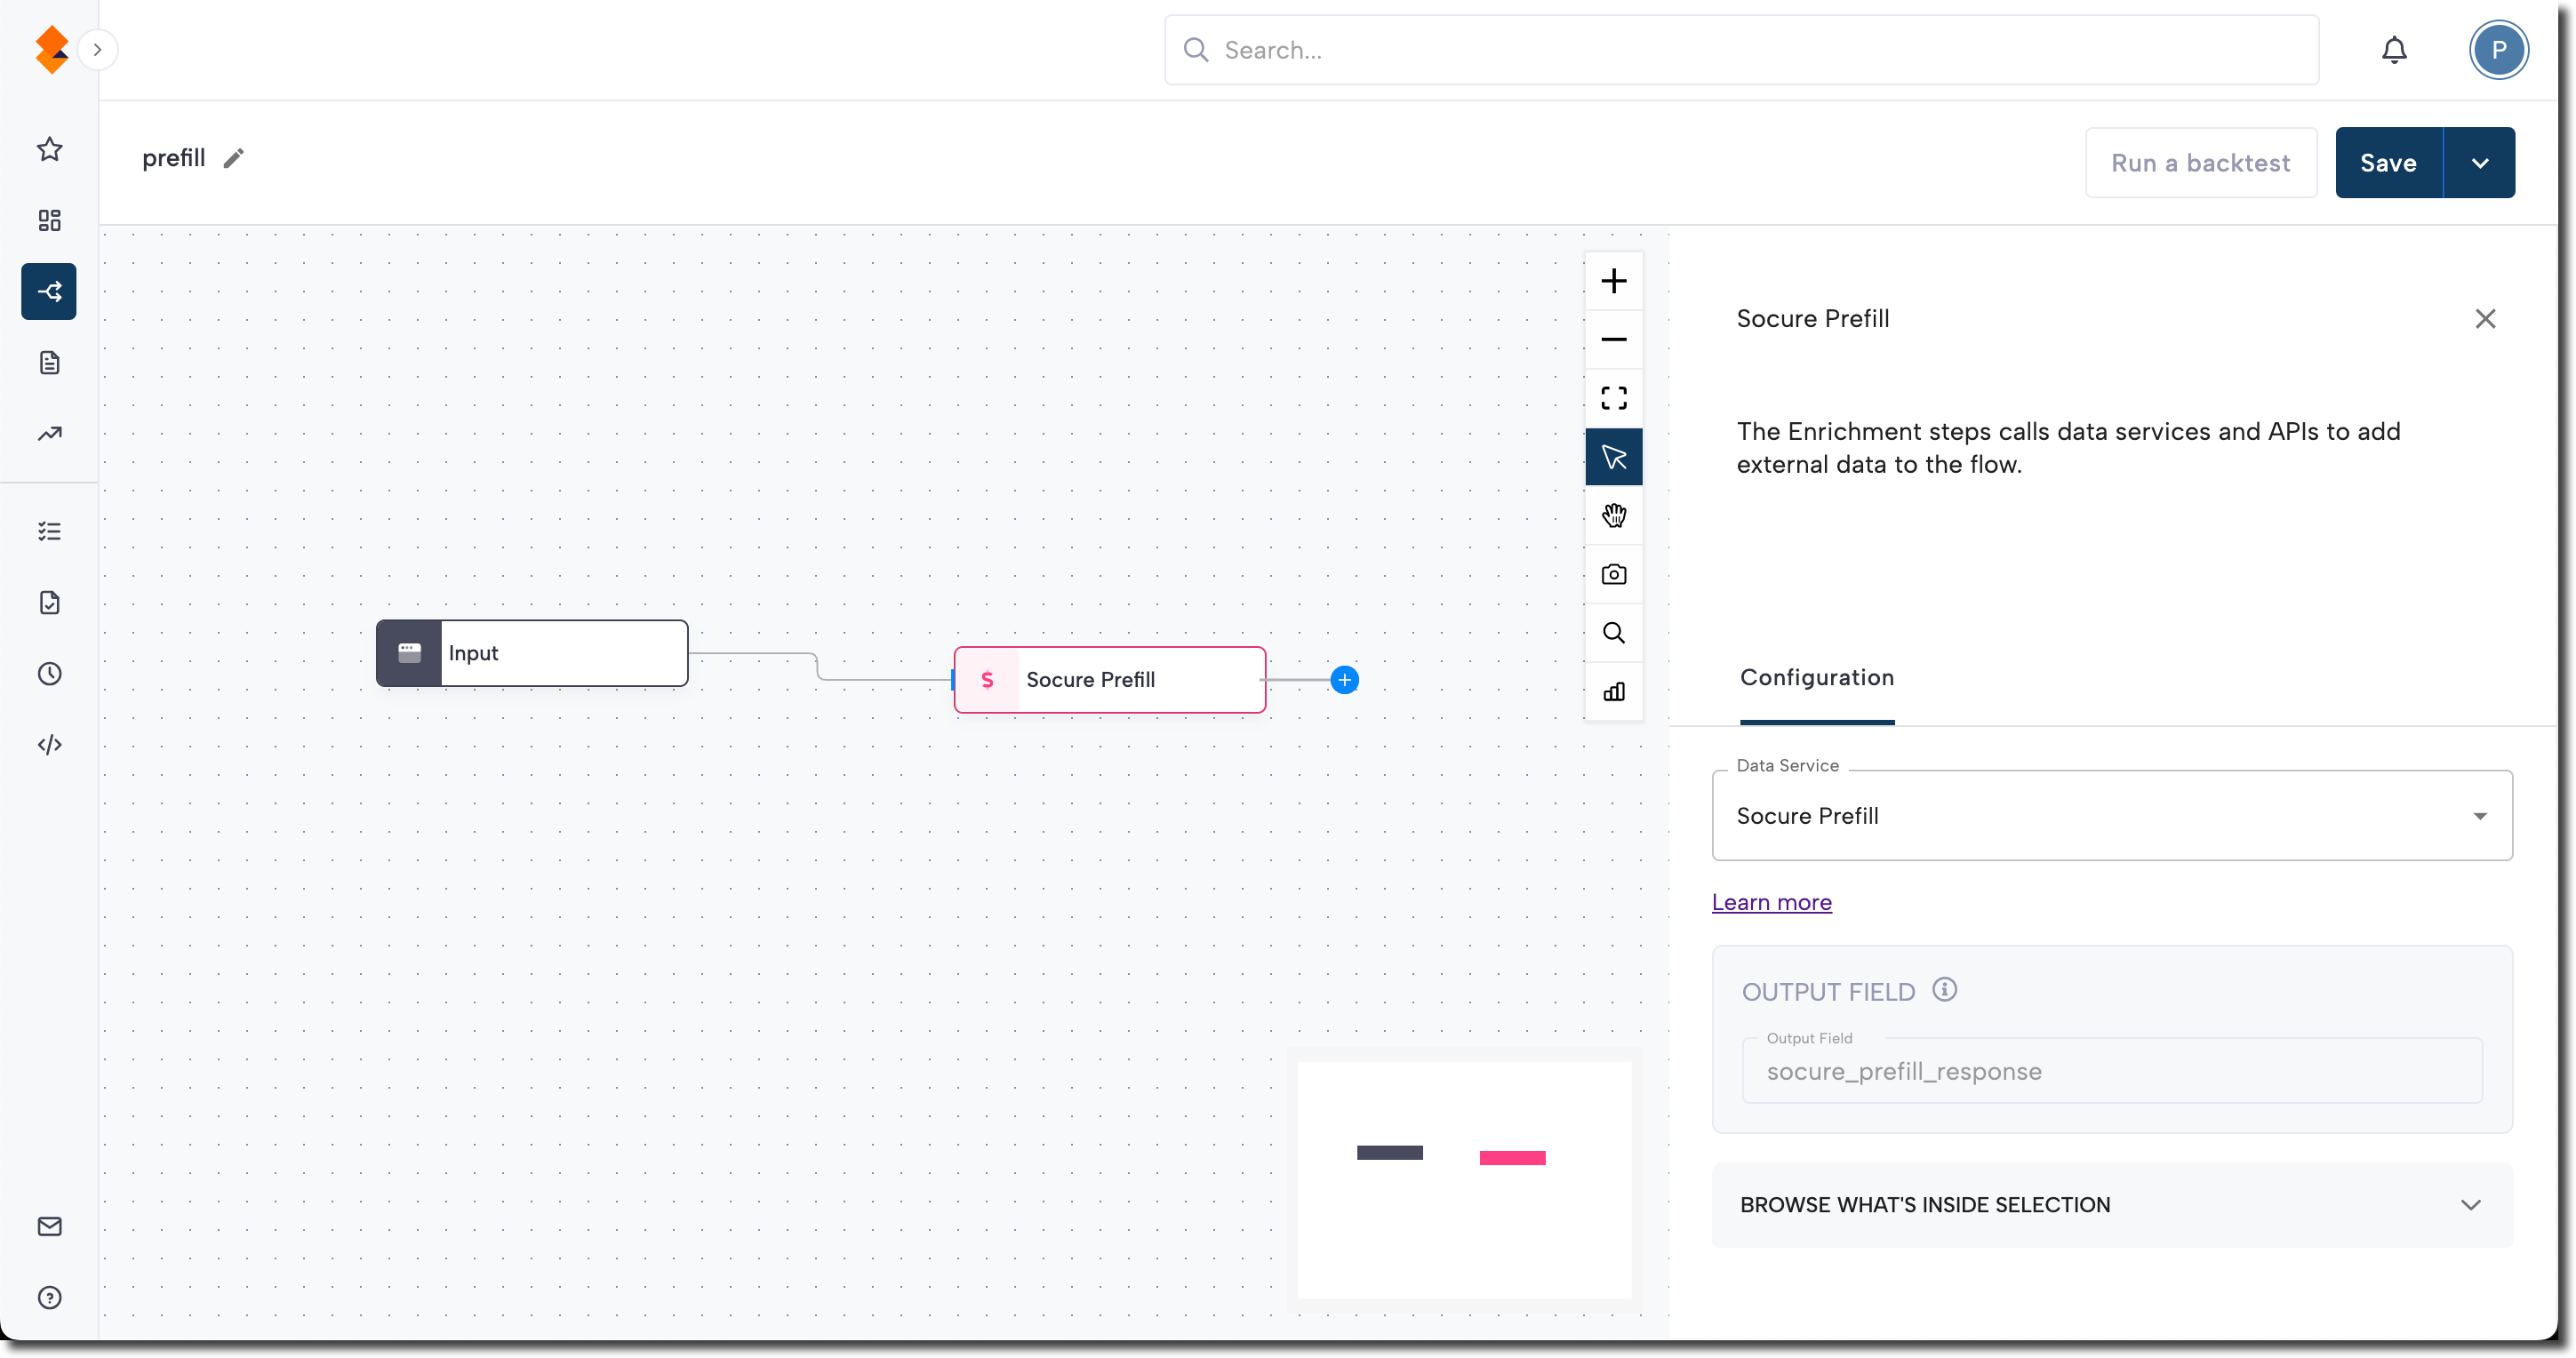This screenshot has width=2576, height=1358.
Task: Expand Browse What's Inside Selection section
Action: 2111,1205
